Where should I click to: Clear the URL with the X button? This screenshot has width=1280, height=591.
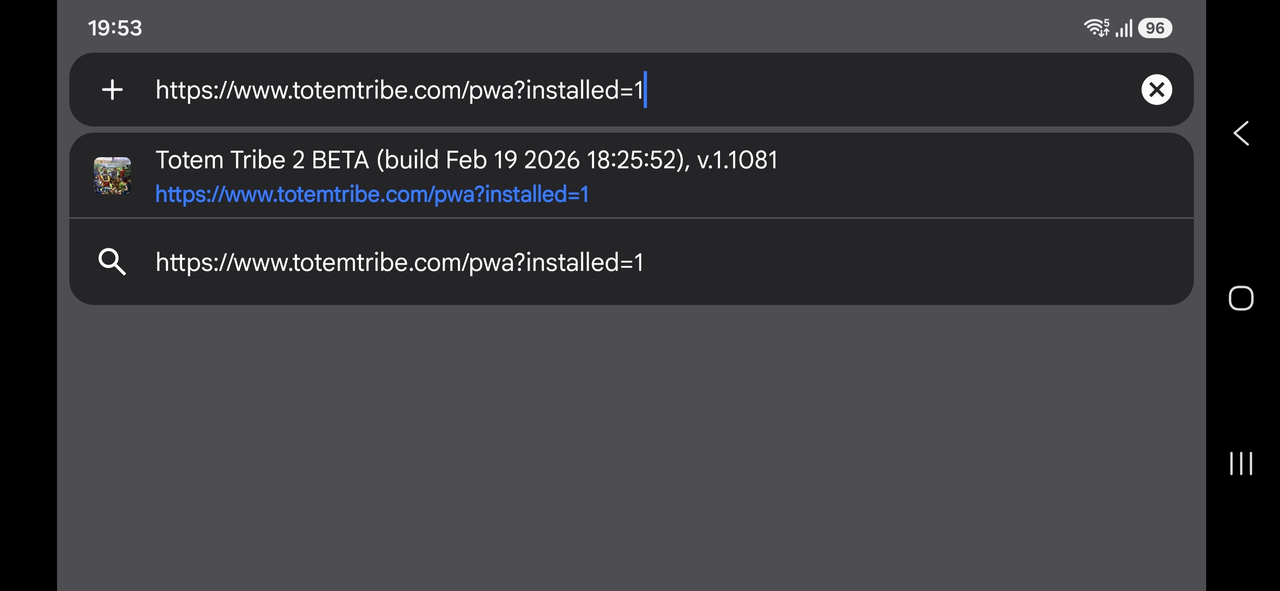click(1156, 90)
